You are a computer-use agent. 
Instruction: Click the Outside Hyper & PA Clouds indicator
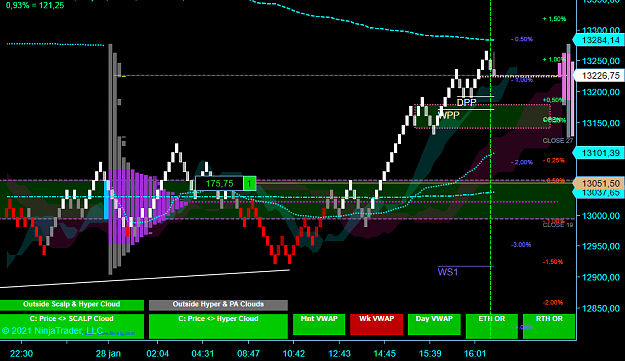point(218,305)
